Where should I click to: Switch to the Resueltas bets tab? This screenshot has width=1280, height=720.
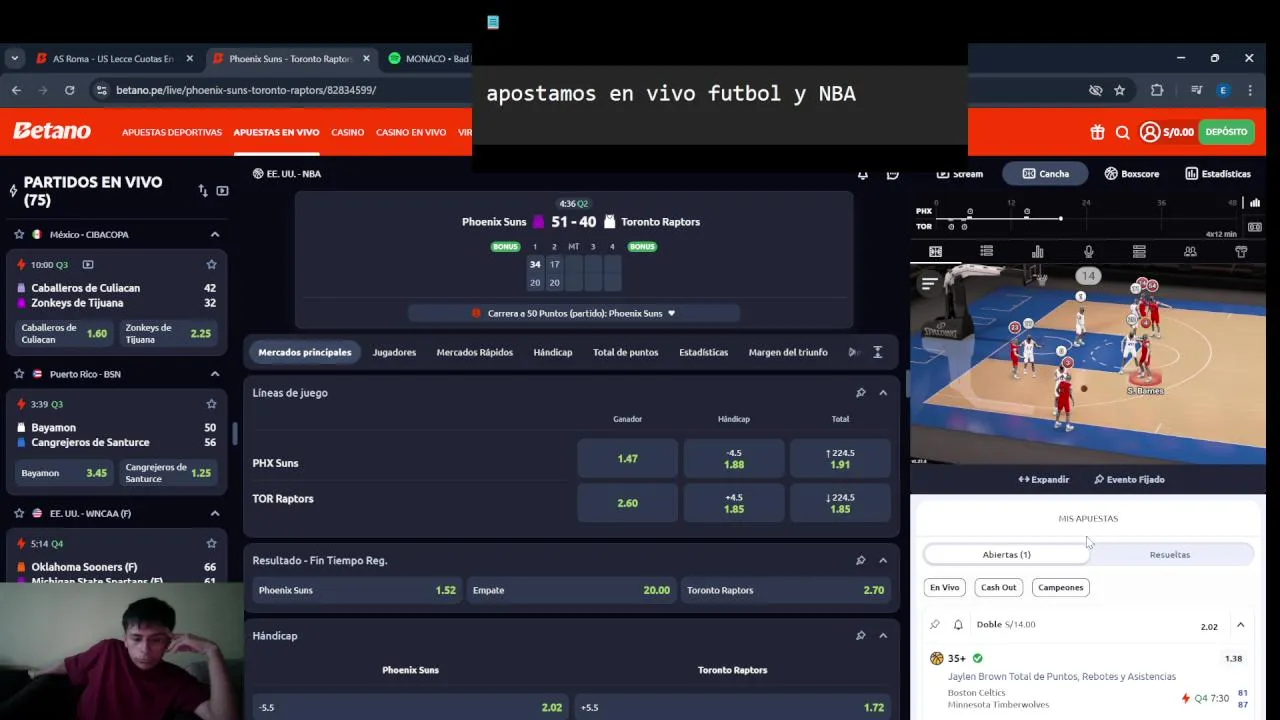pos(1170,555)
